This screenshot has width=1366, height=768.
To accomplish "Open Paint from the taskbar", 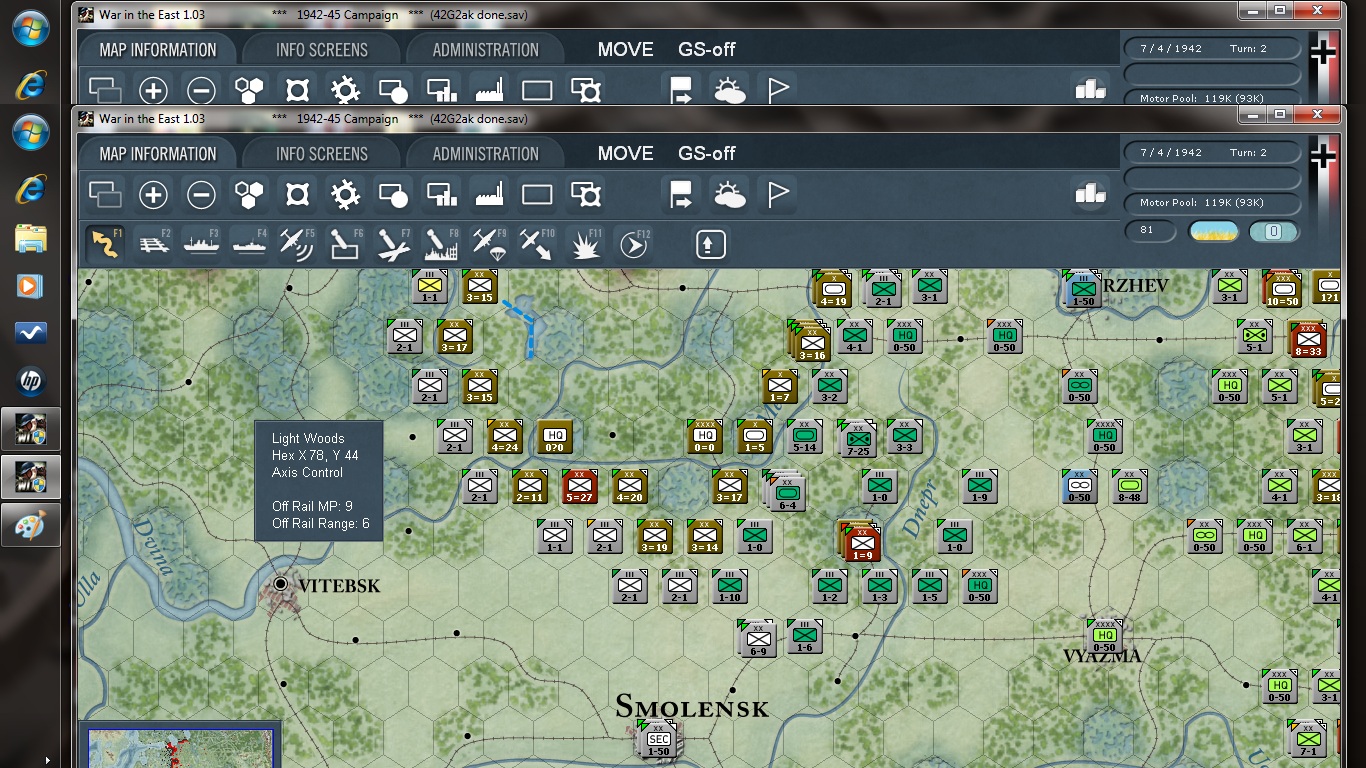I will click(31, 524).
